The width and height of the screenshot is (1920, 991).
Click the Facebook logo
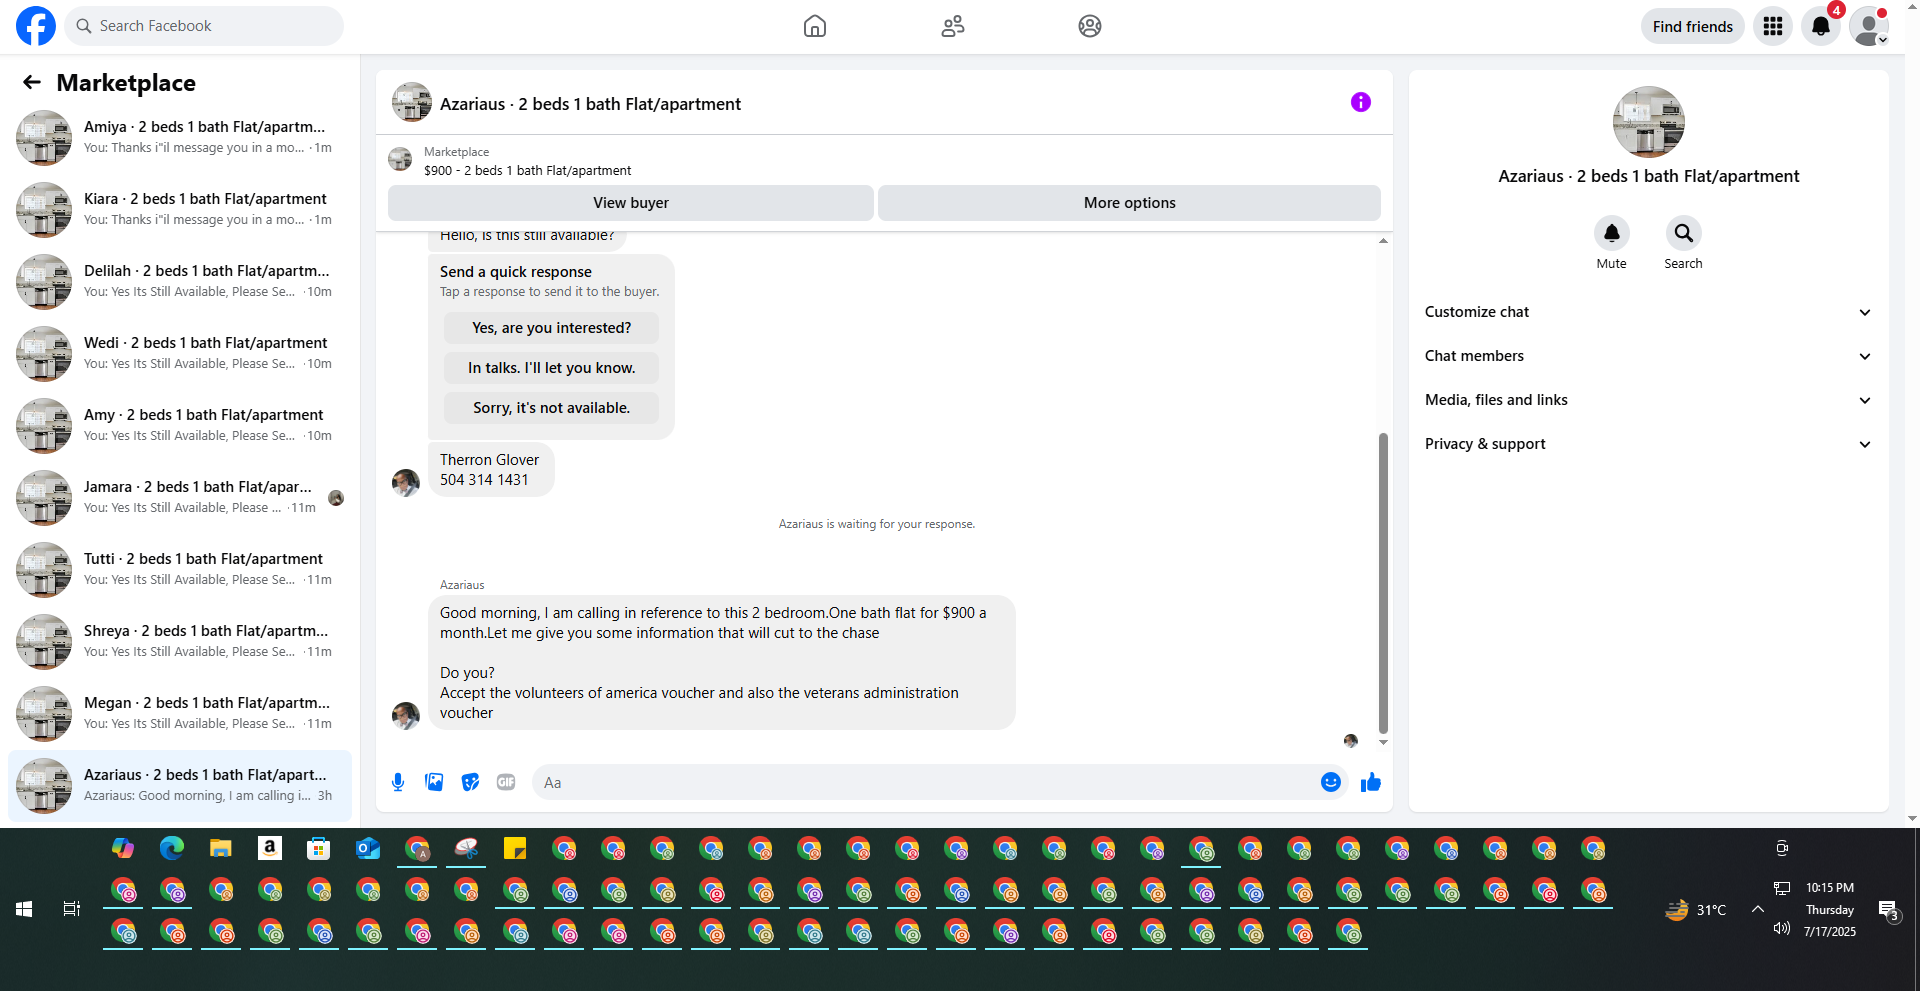tap(36, 26)
